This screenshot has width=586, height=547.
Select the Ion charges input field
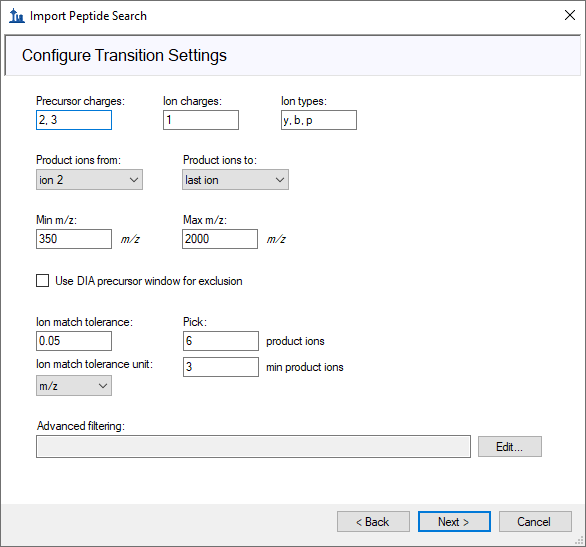click(201, 120)
